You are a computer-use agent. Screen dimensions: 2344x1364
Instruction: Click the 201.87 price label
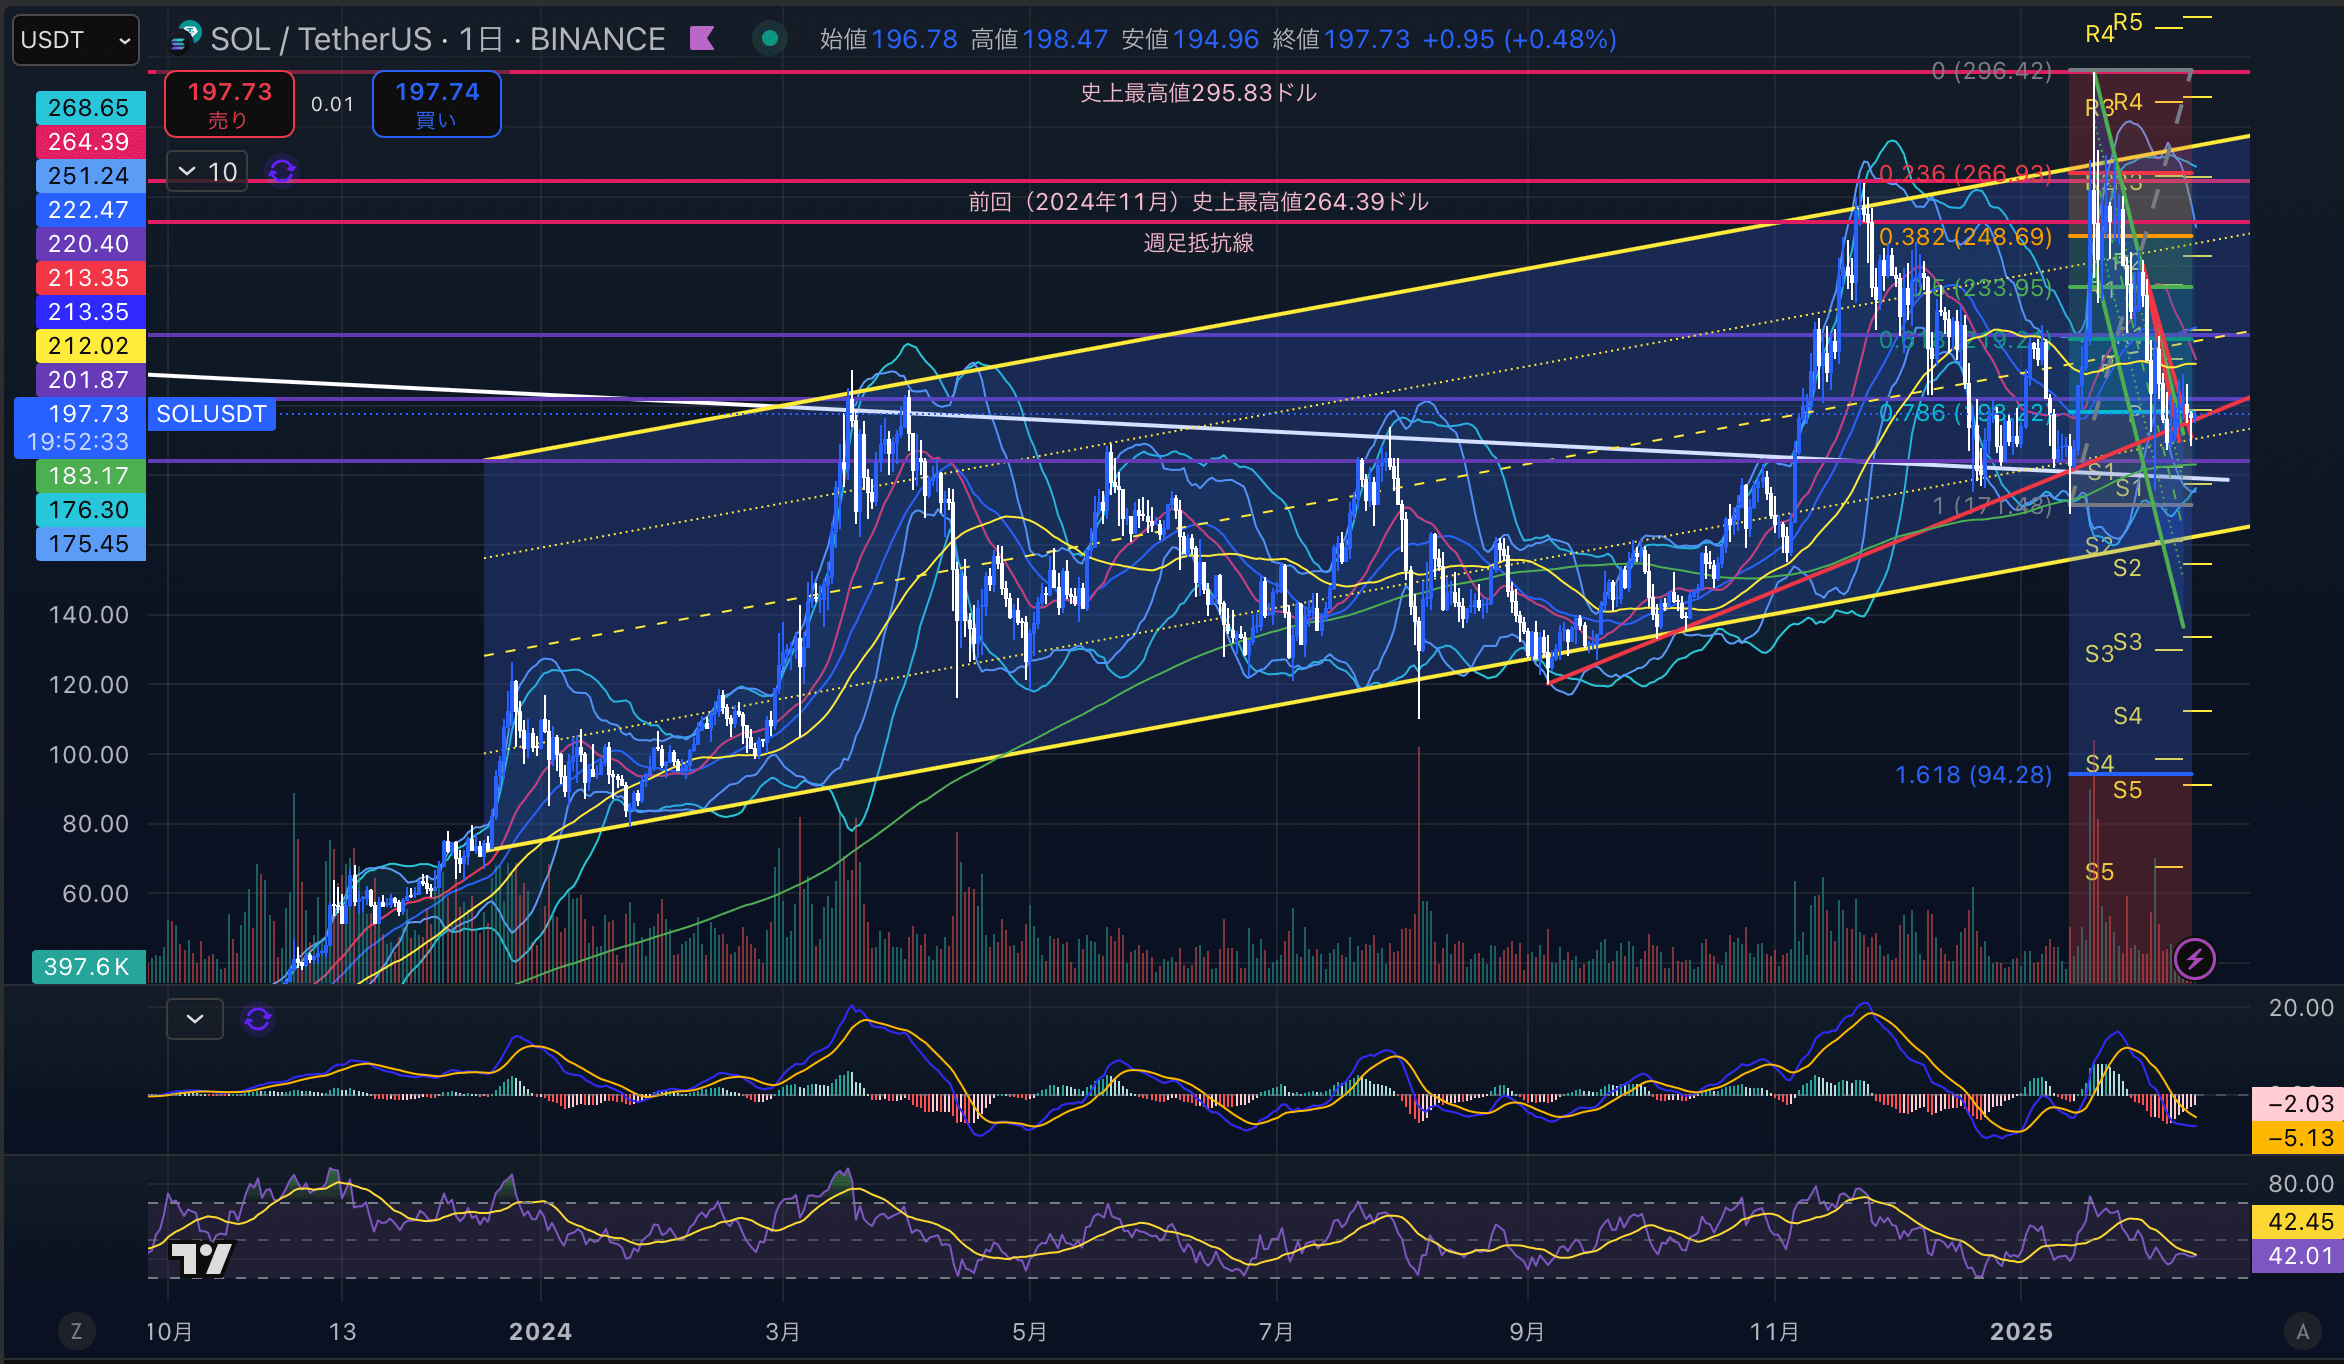coord(90,380)
